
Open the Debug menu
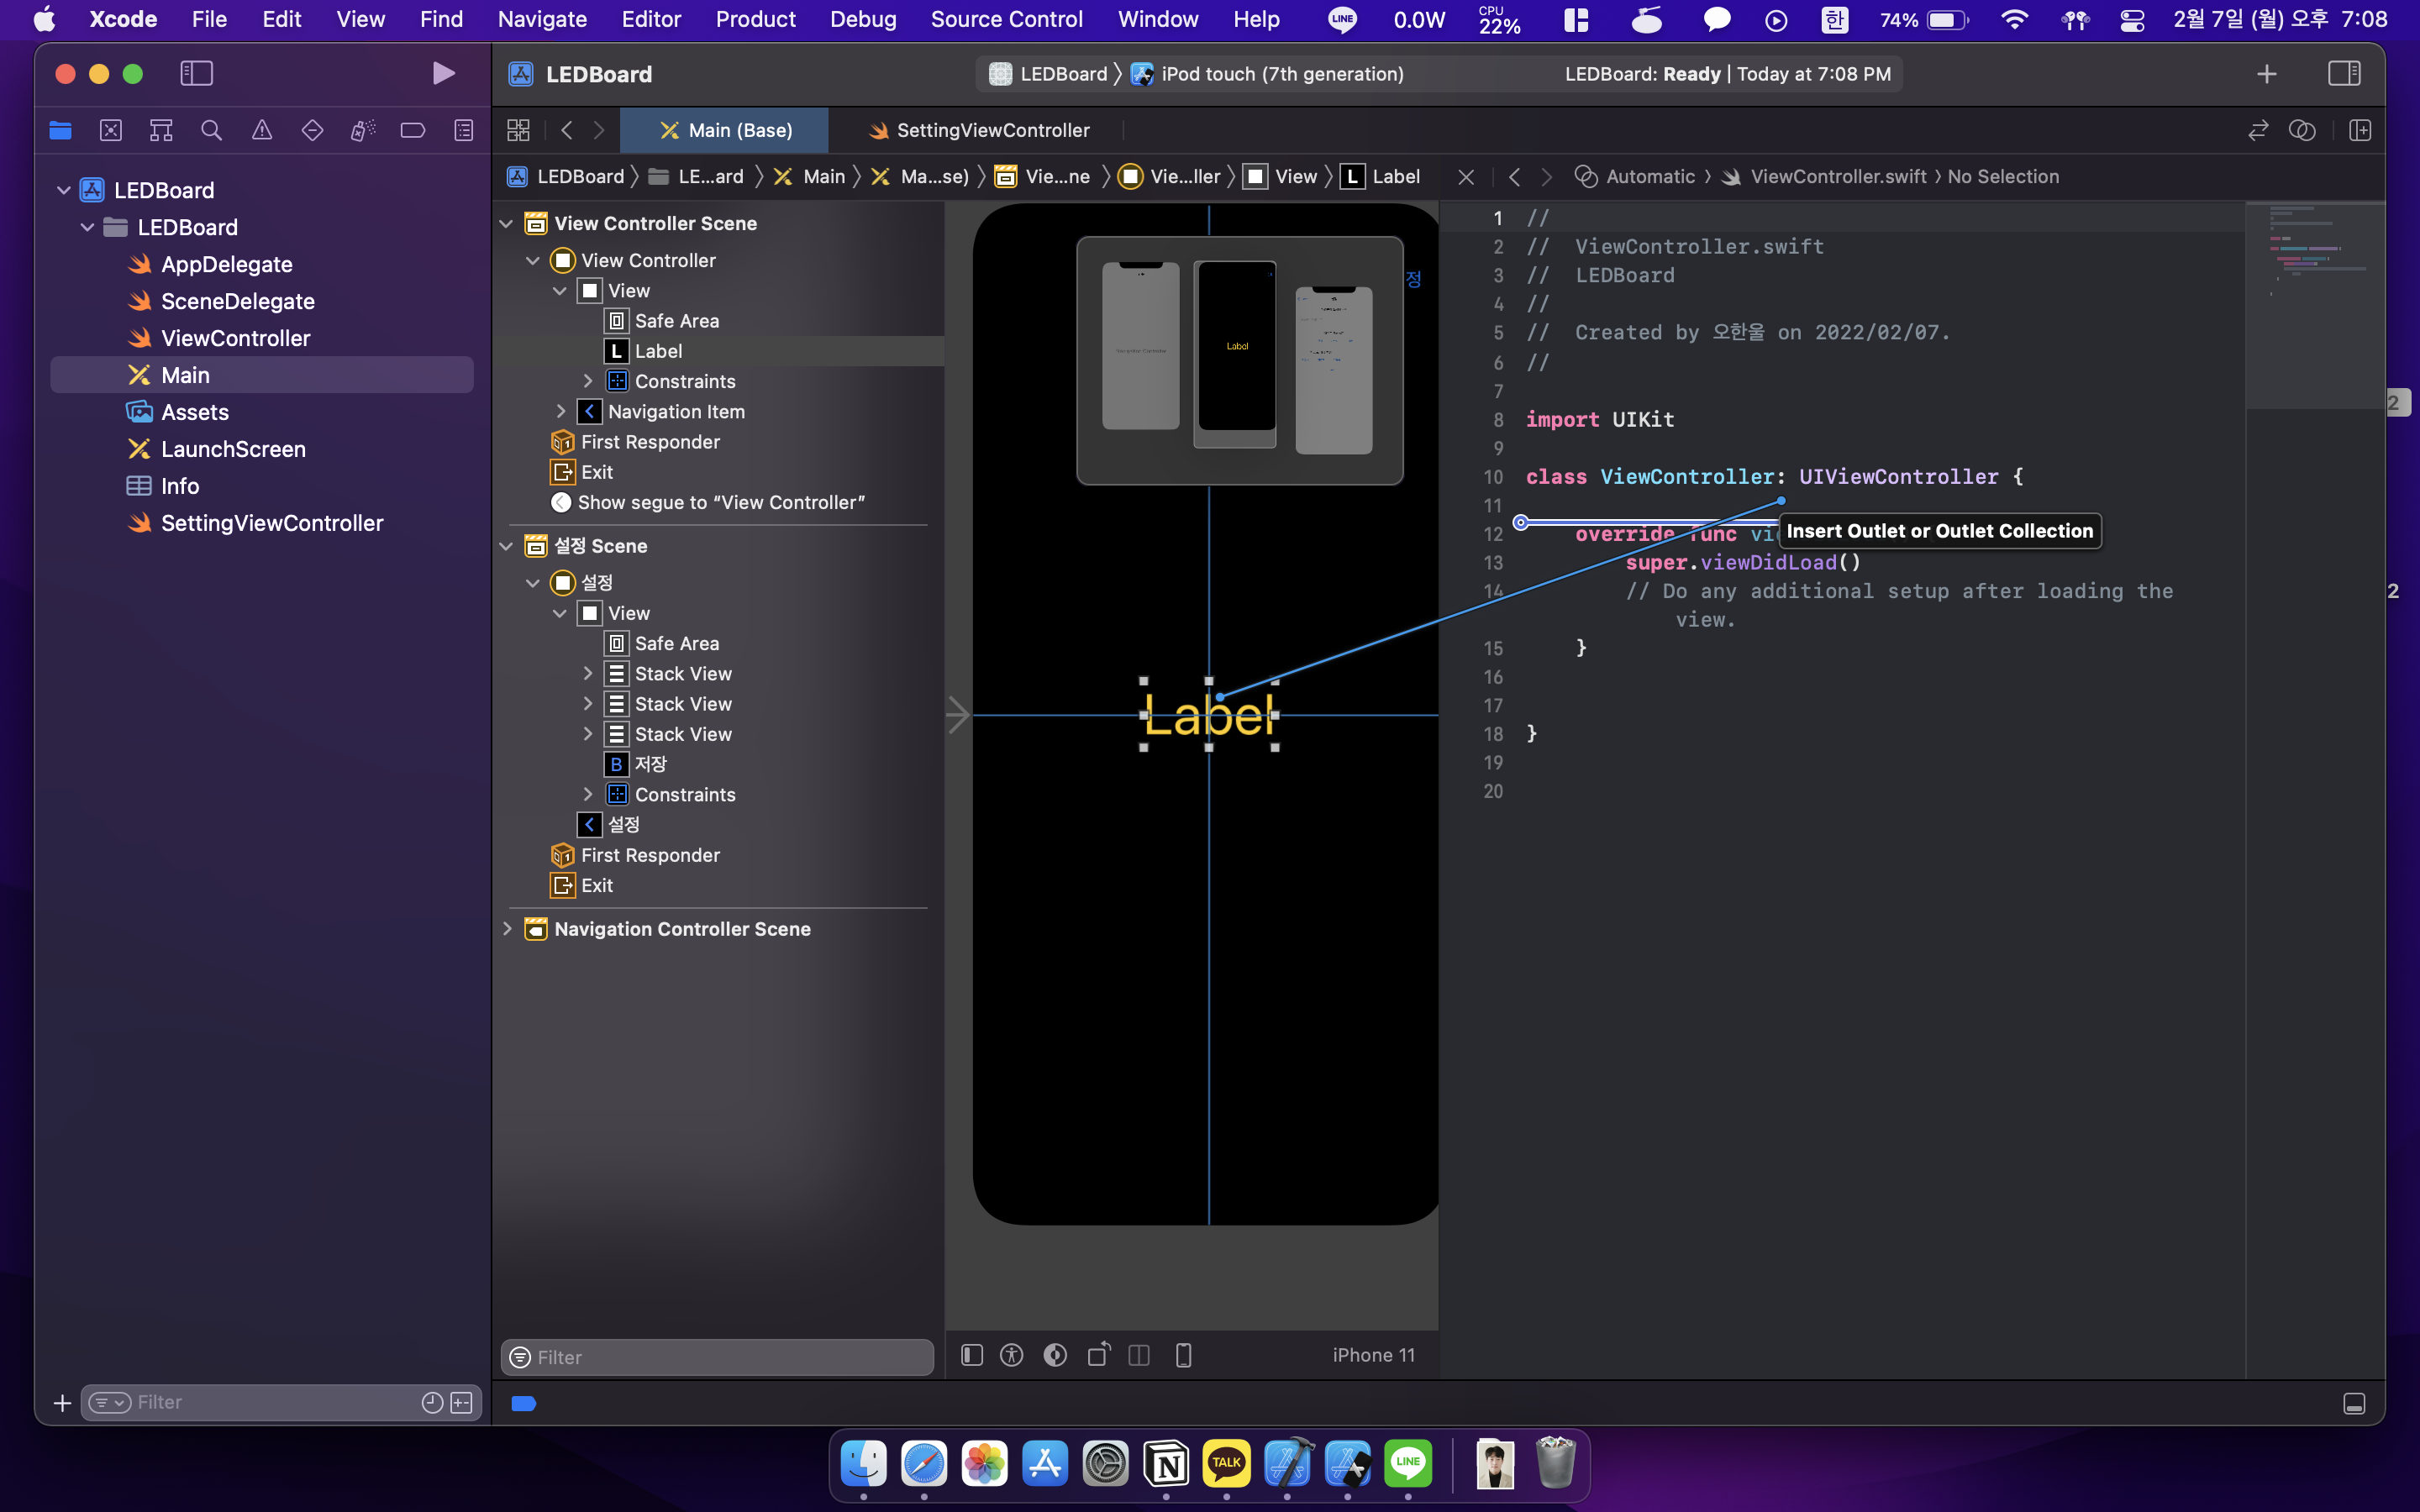tap(863, 19)
